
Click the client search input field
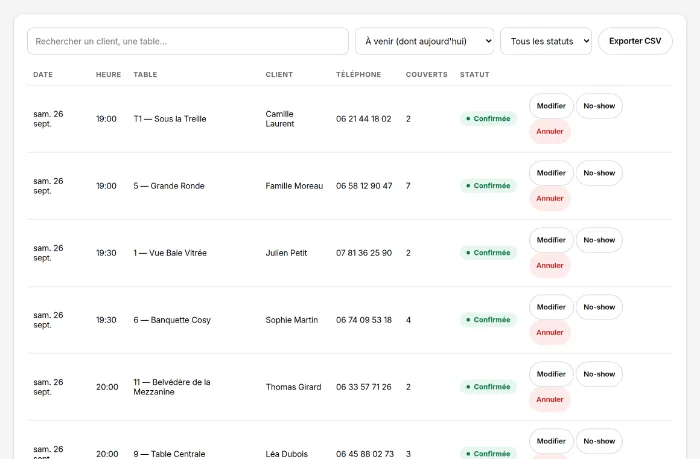(x=188, y=41)
